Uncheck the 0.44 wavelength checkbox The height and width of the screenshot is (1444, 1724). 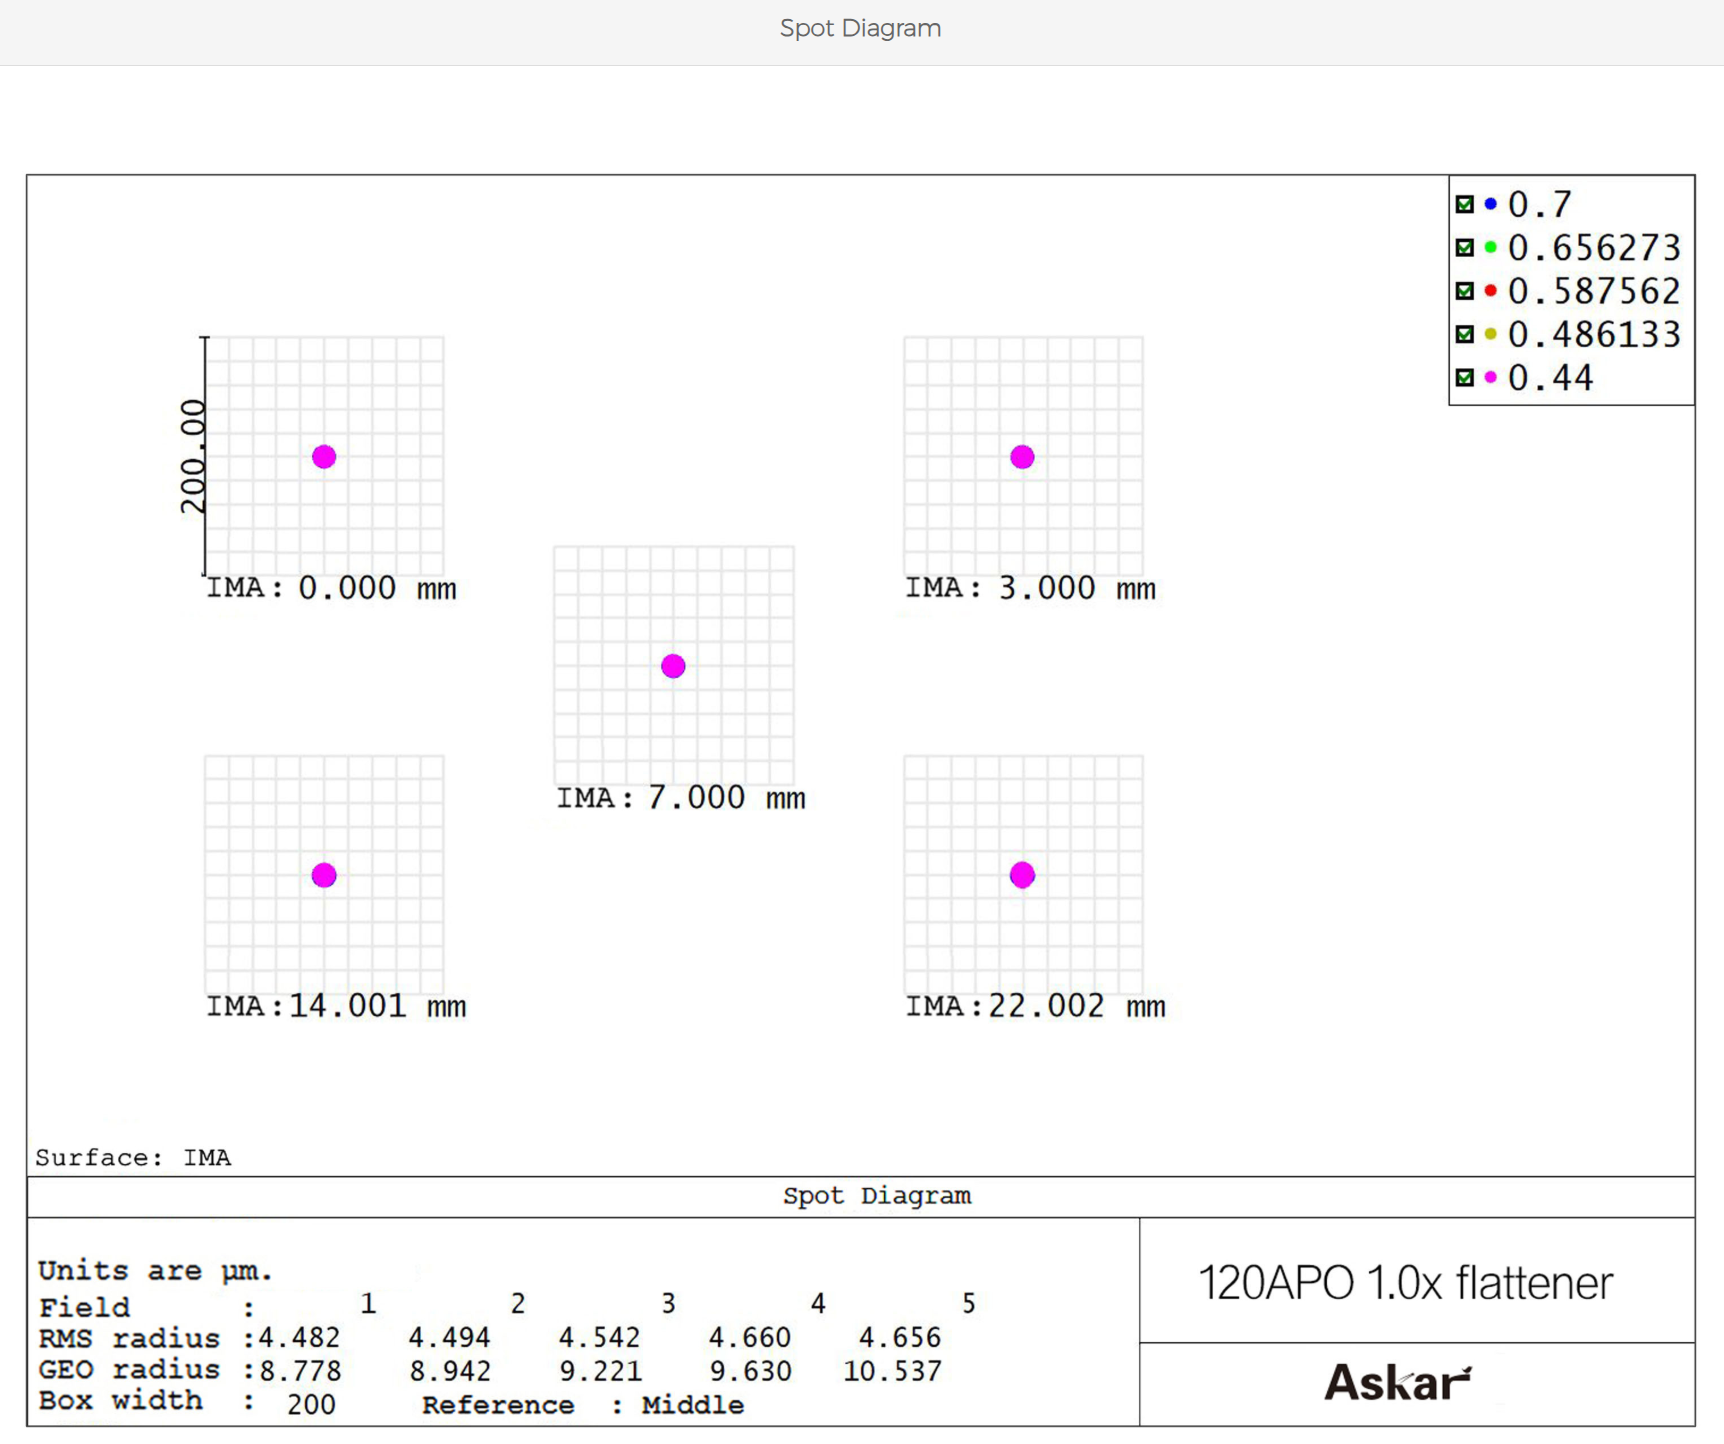click(x=1465, y=378)
